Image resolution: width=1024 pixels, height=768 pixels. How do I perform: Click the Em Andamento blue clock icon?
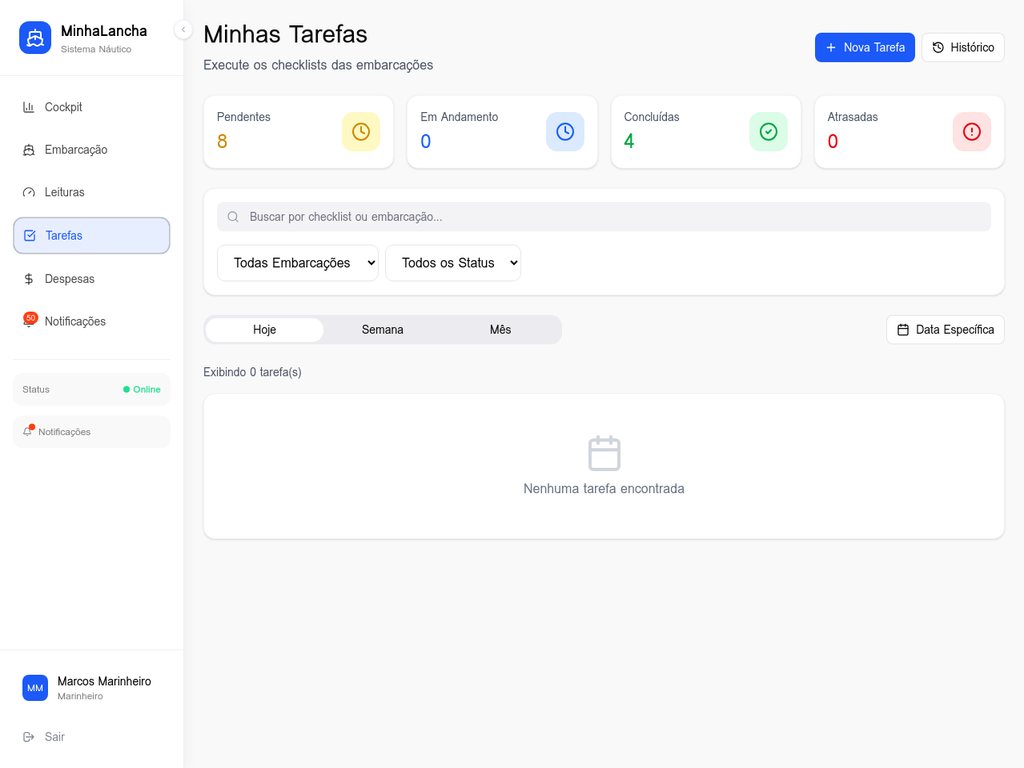pyautogui.click(x=565, y=132)
